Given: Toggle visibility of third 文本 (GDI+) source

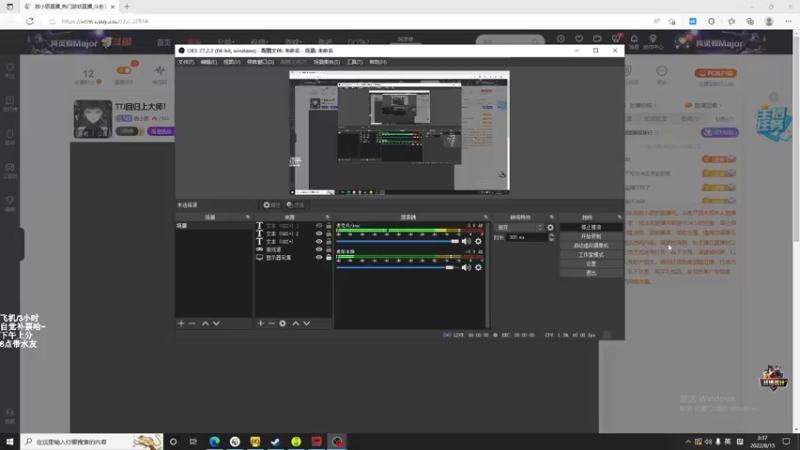Looking at the screenshot, I should [x=319, y=241].
